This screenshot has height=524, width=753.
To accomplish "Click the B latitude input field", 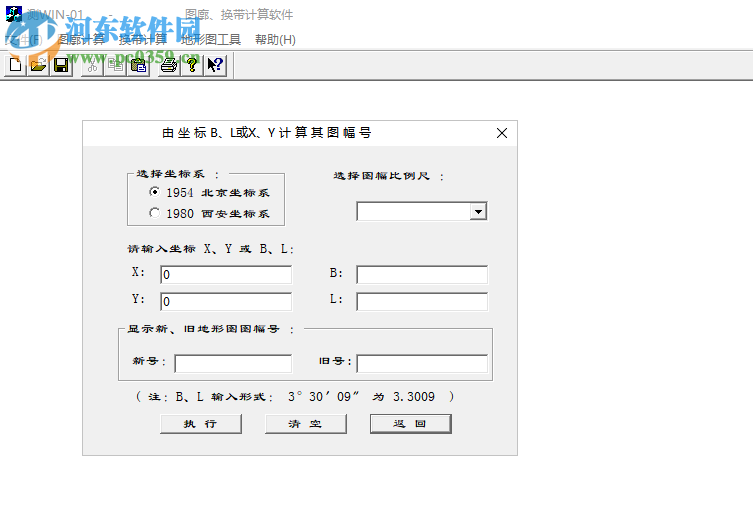I will [422, 275].
